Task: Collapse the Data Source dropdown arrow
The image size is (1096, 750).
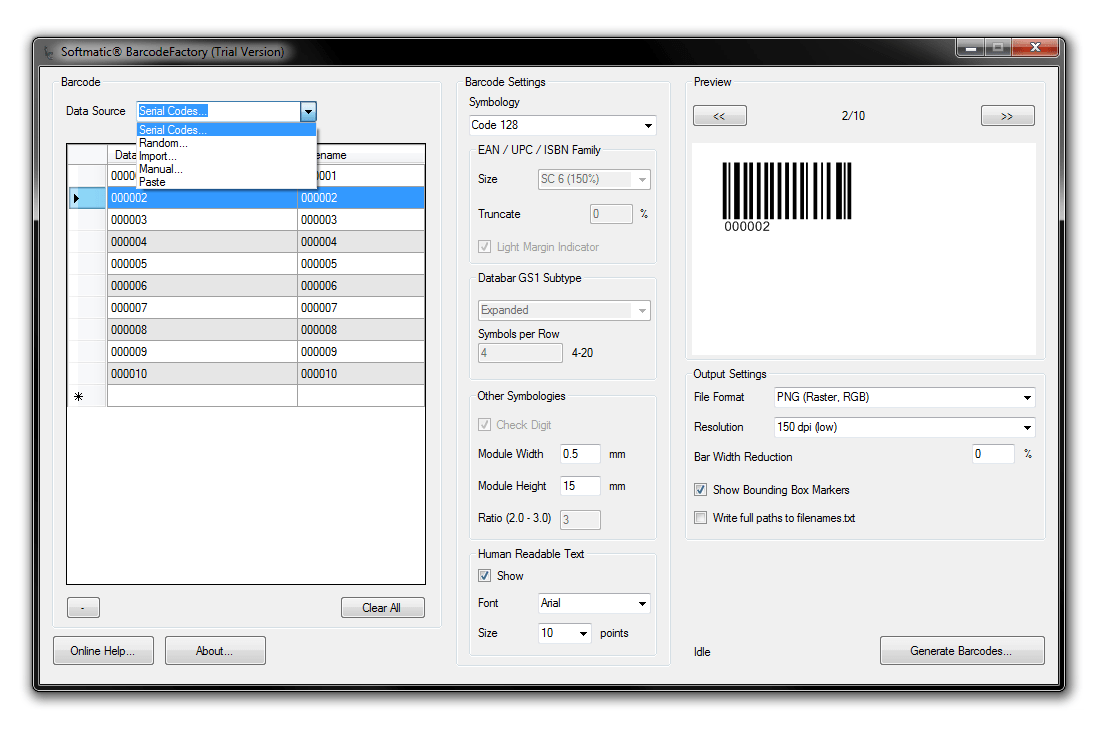Action: (308, 111)
